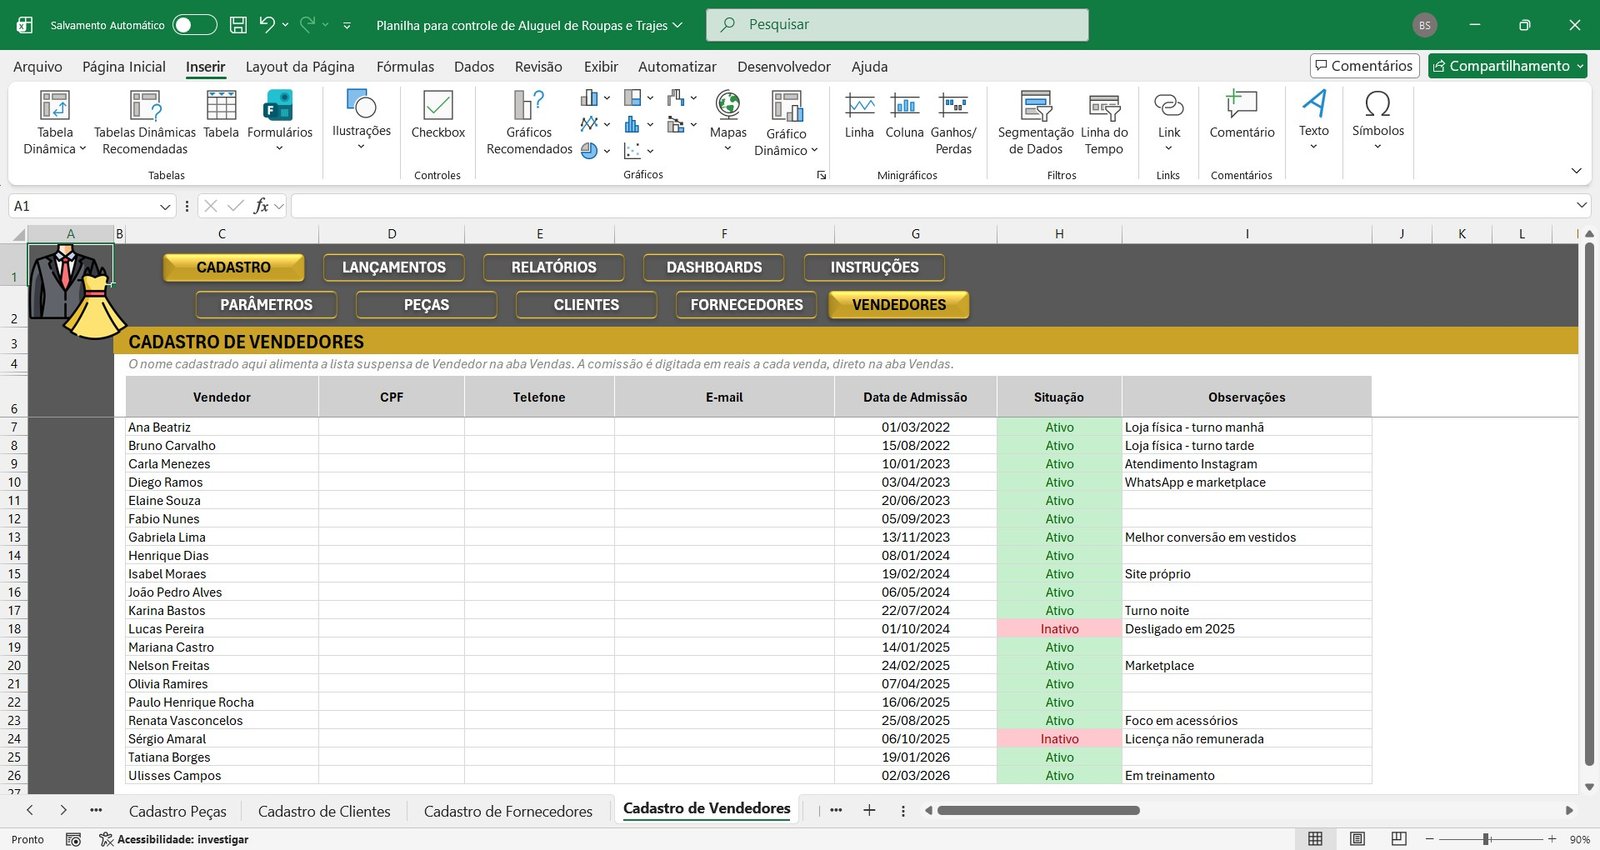Click the zoom out minus button

click(1429, 839)
